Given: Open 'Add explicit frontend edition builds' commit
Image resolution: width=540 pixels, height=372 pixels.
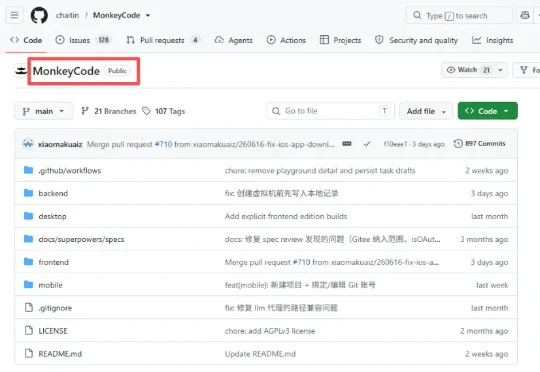Looking at the screenshot, I should coord(286,216).
